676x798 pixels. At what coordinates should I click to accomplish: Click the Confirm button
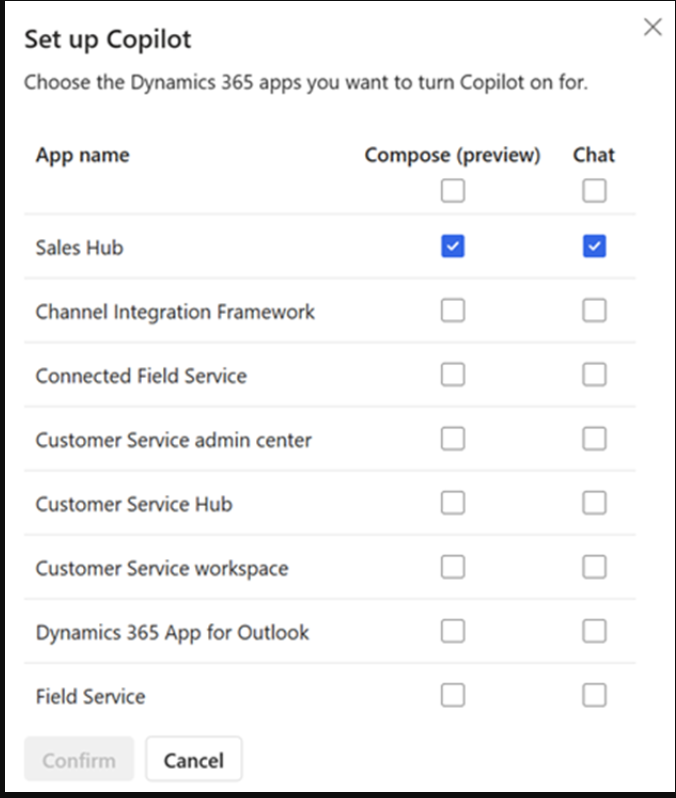[79, 760]
